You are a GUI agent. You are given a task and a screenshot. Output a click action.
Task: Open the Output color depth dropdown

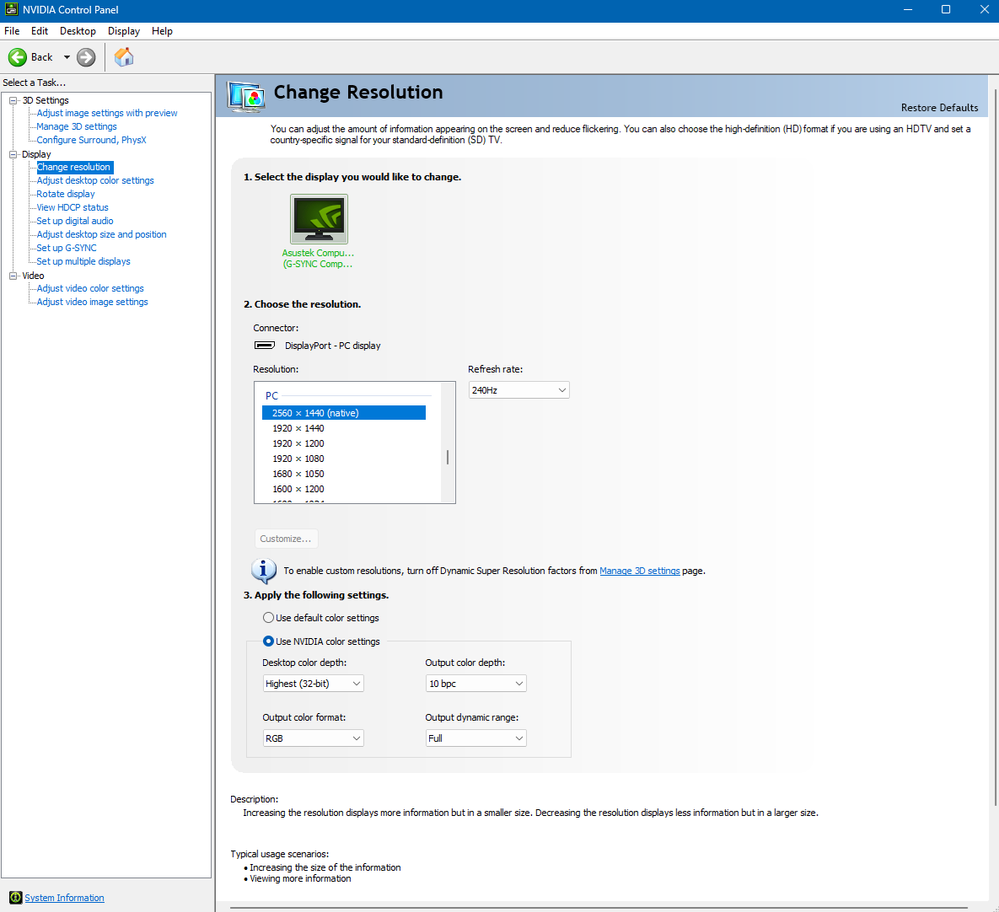476,683
